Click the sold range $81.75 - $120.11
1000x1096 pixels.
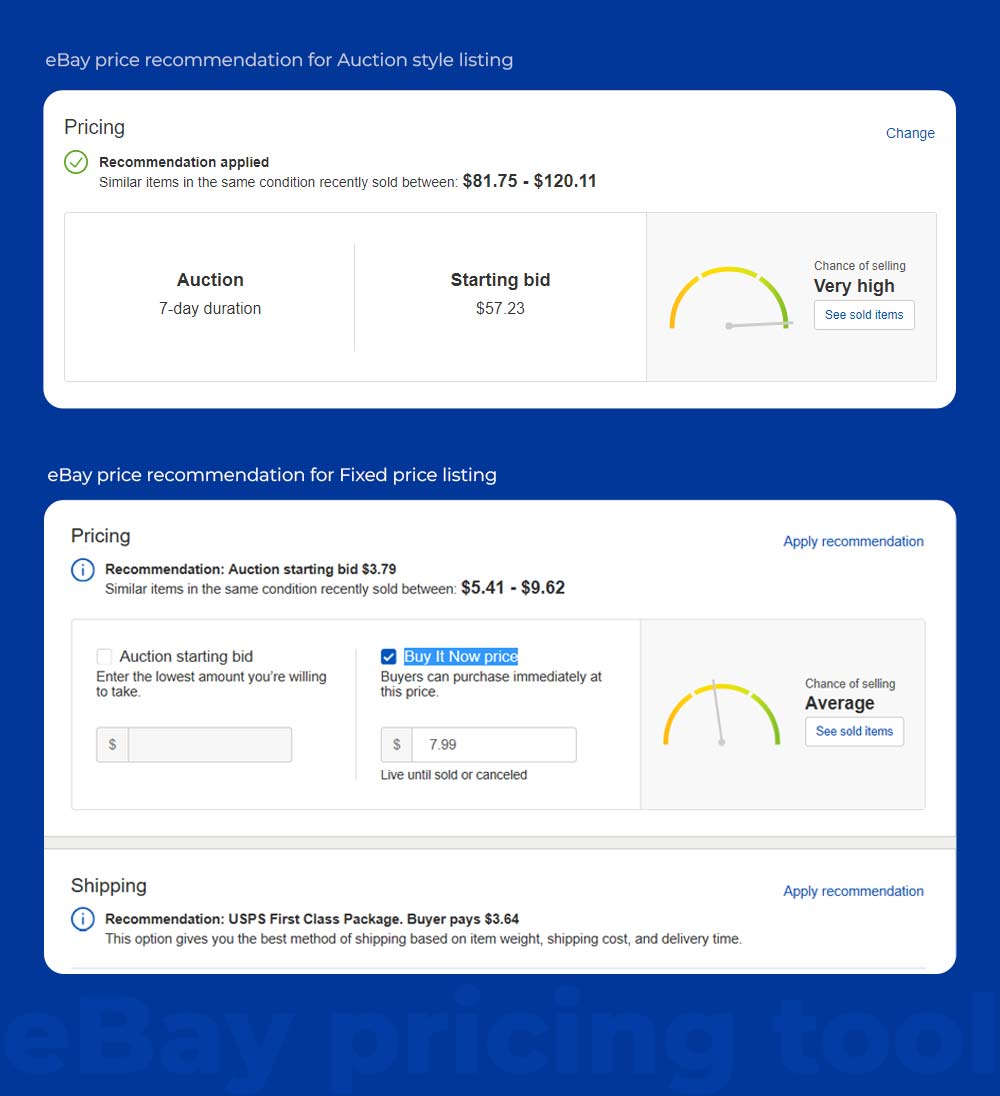click(530, 181)
